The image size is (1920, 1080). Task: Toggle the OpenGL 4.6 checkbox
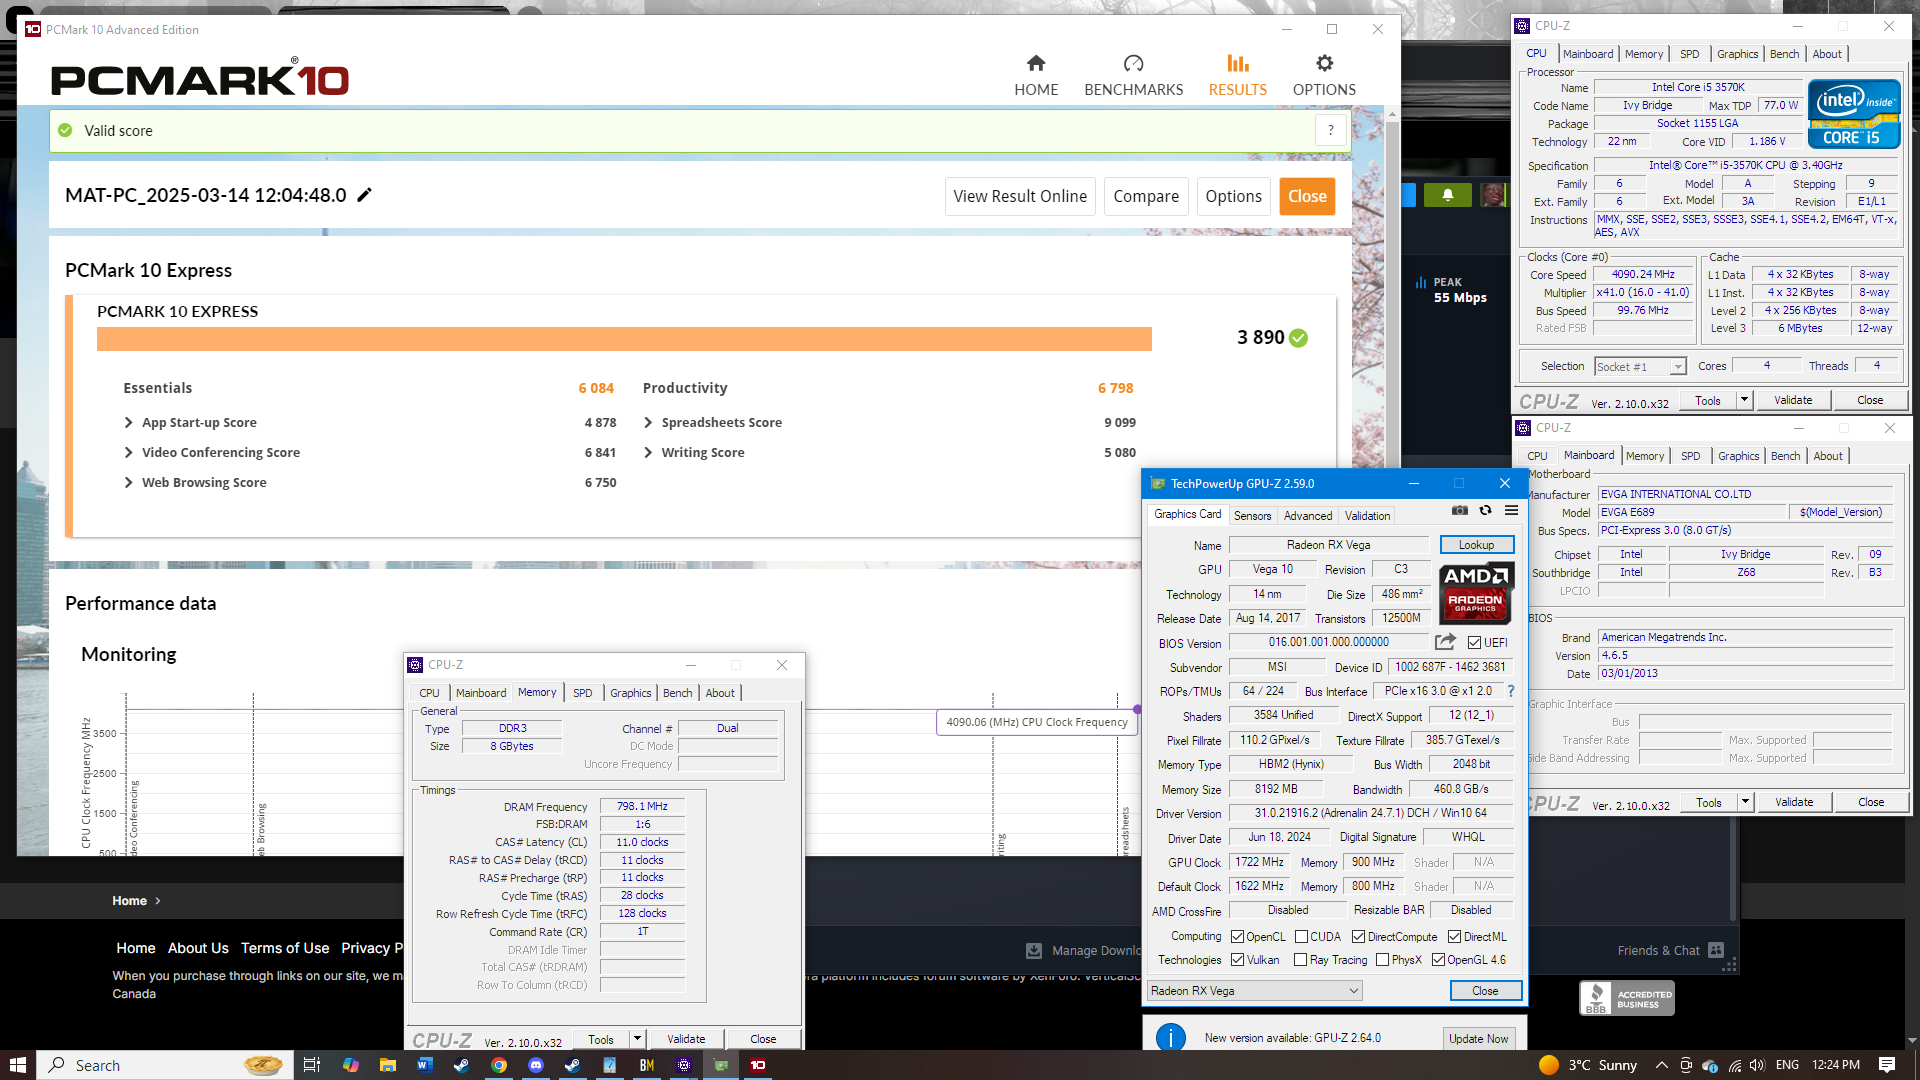tap(1438, 960)
